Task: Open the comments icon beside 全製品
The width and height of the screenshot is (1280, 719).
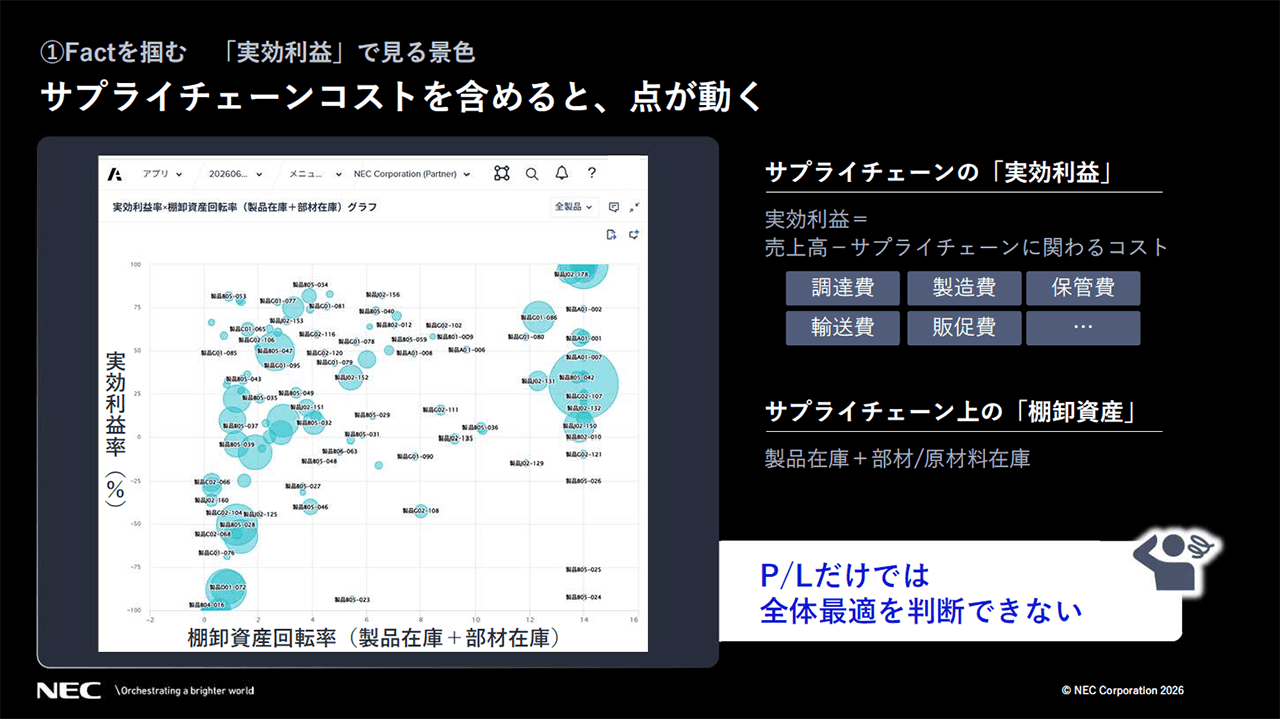Action: 614,207
